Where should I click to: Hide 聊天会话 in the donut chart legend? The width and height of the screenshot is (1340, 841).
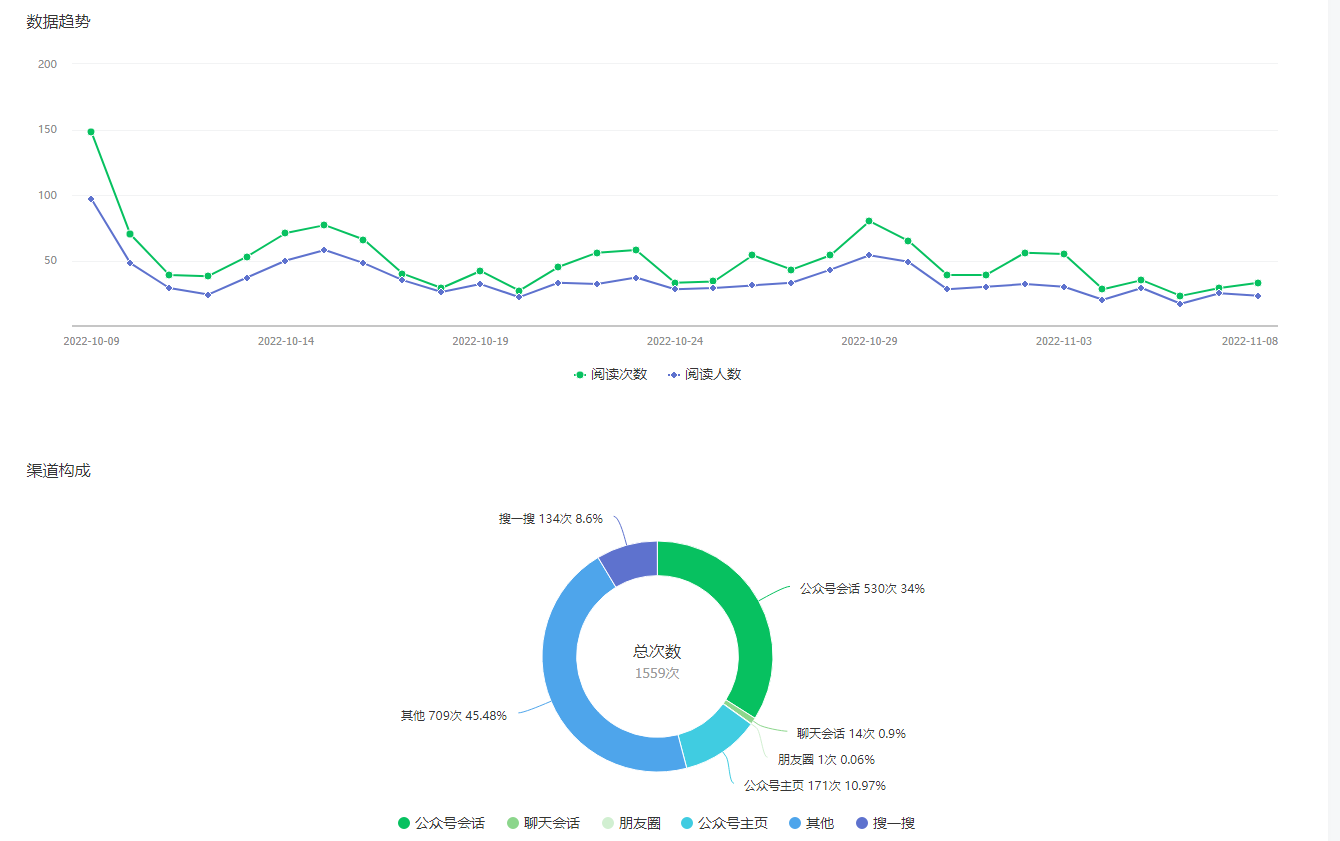tap(543, 823)
